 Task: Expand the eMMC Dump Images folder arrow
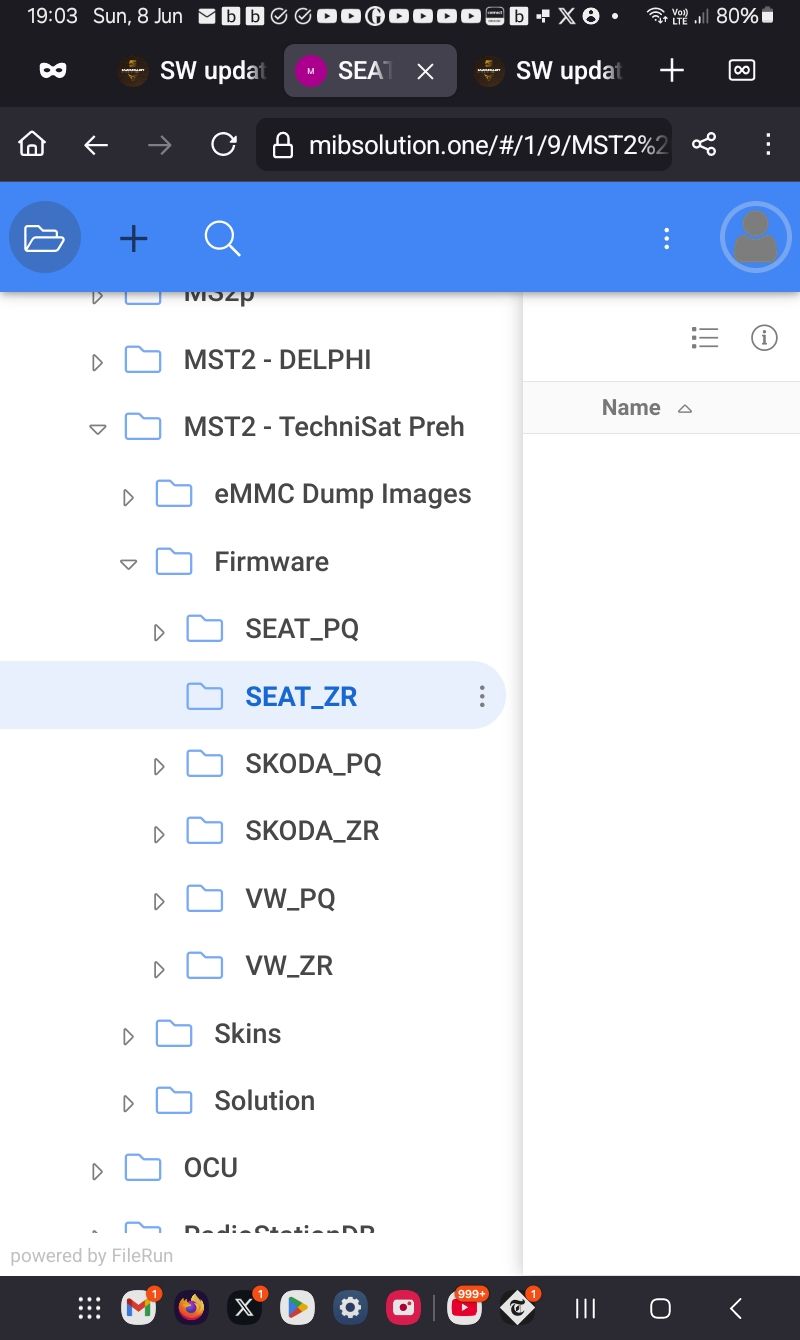(128, 496)
